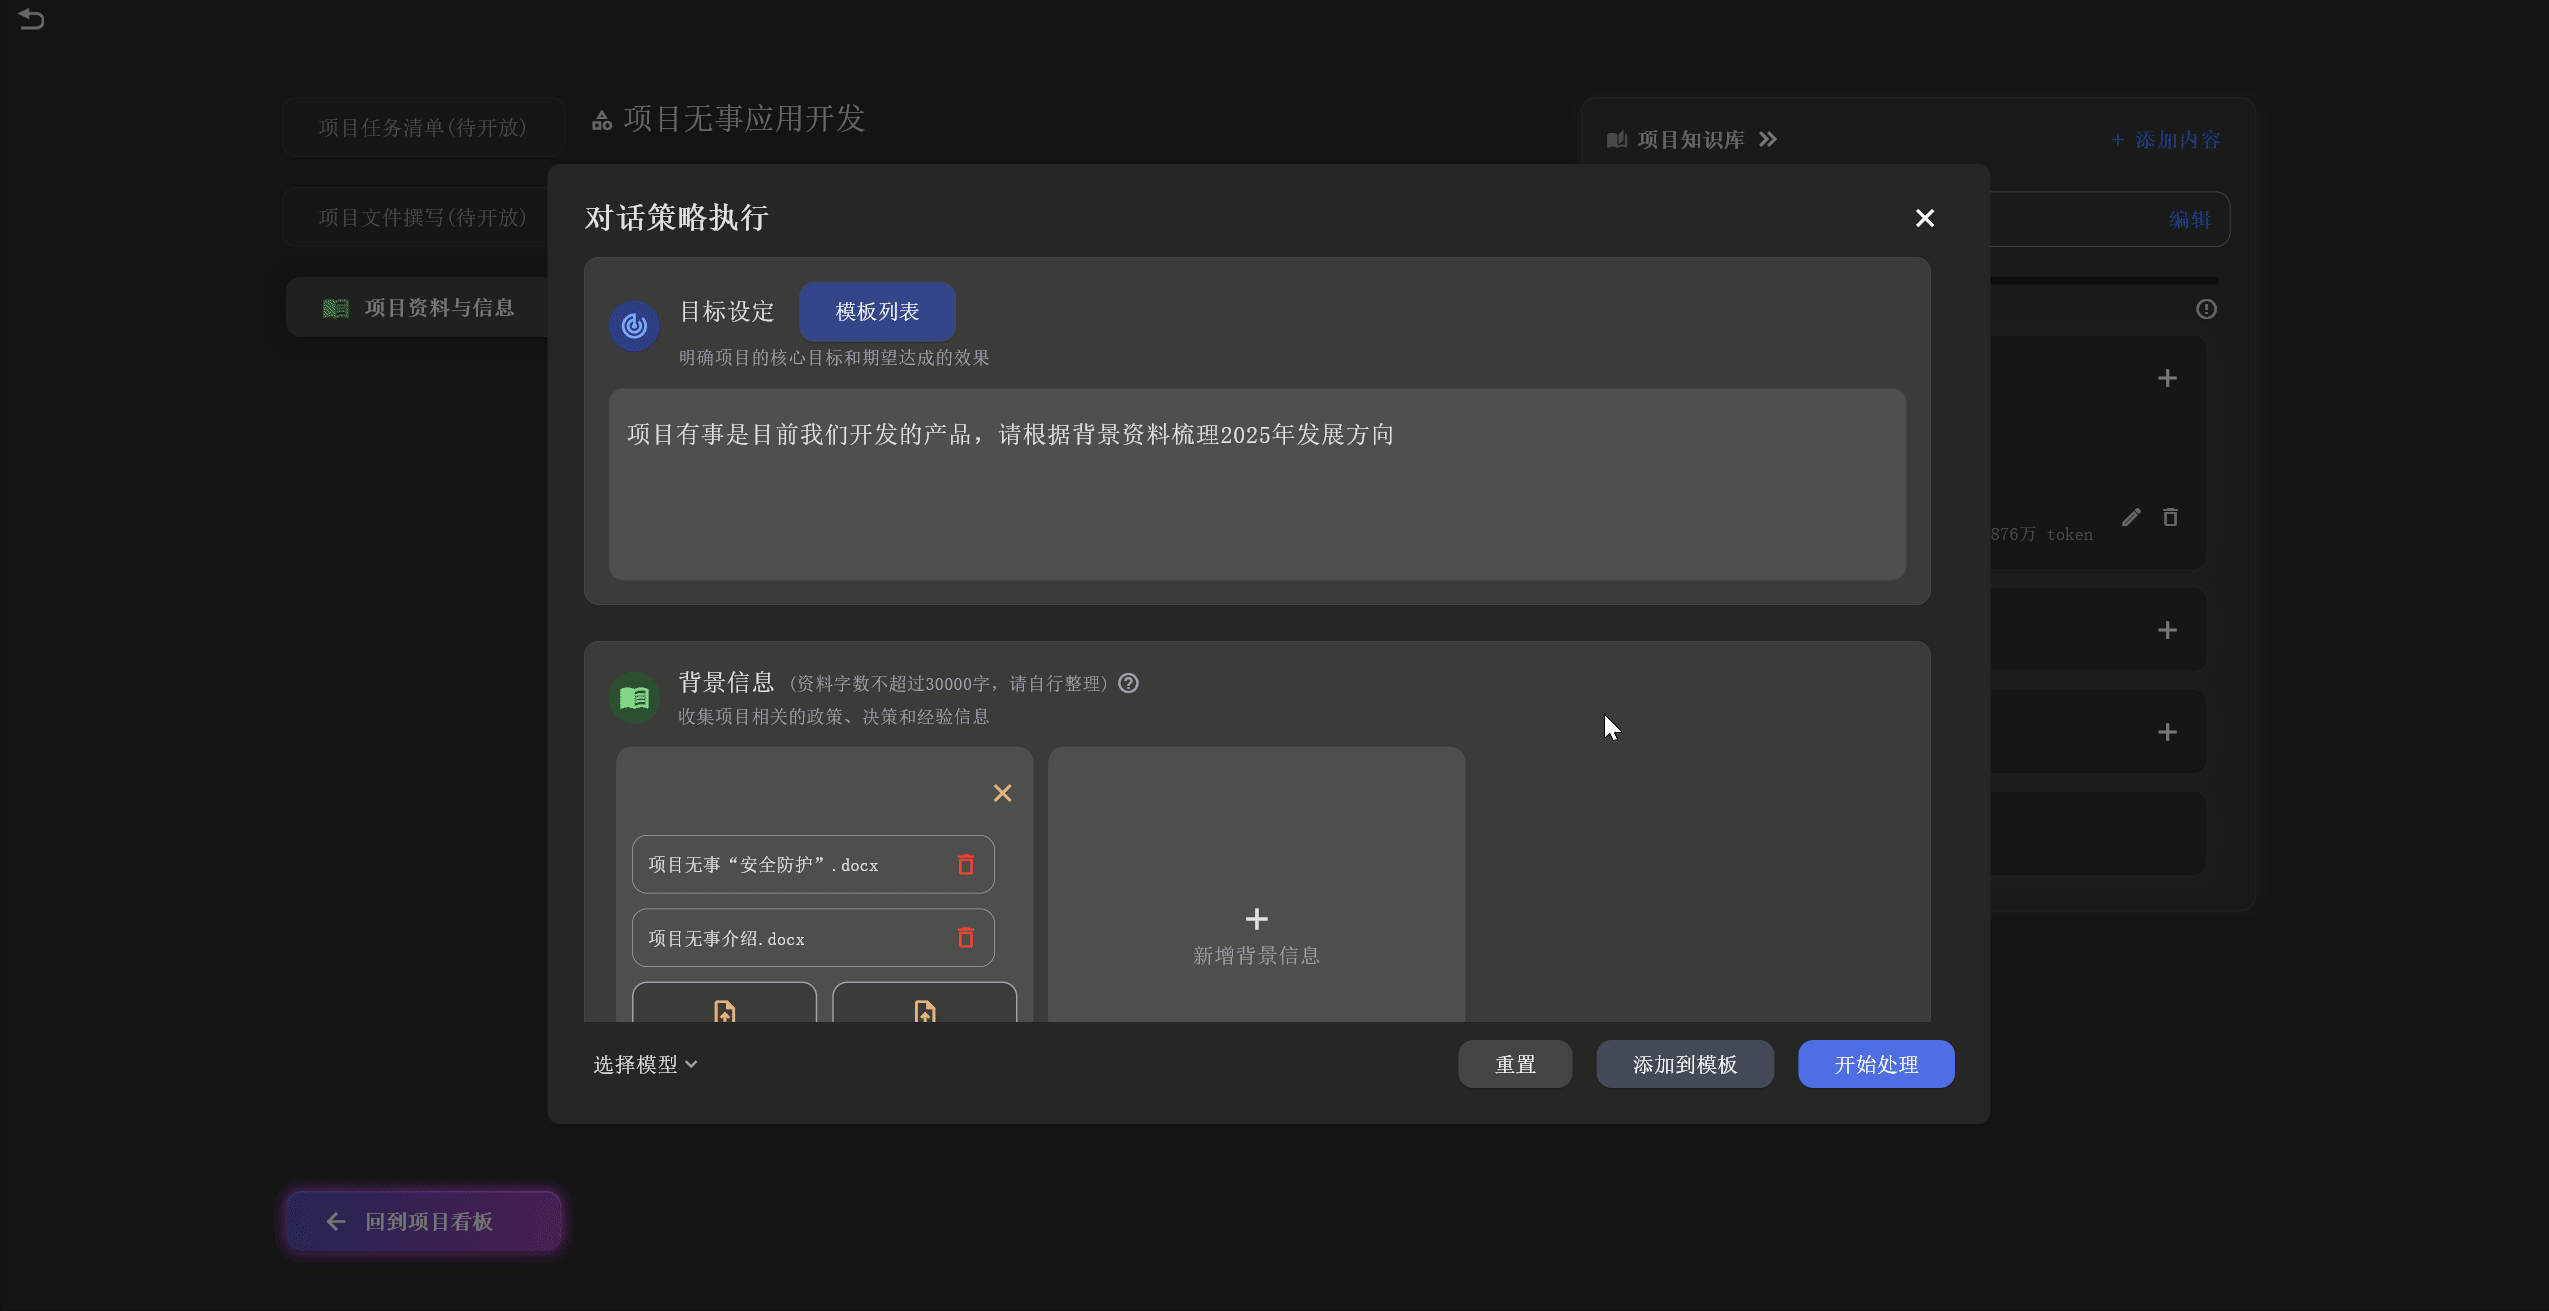The height and width of the screenshot is (1311, 2549).
Task: Click the left file upload icon button
Action: [724, 1008]
